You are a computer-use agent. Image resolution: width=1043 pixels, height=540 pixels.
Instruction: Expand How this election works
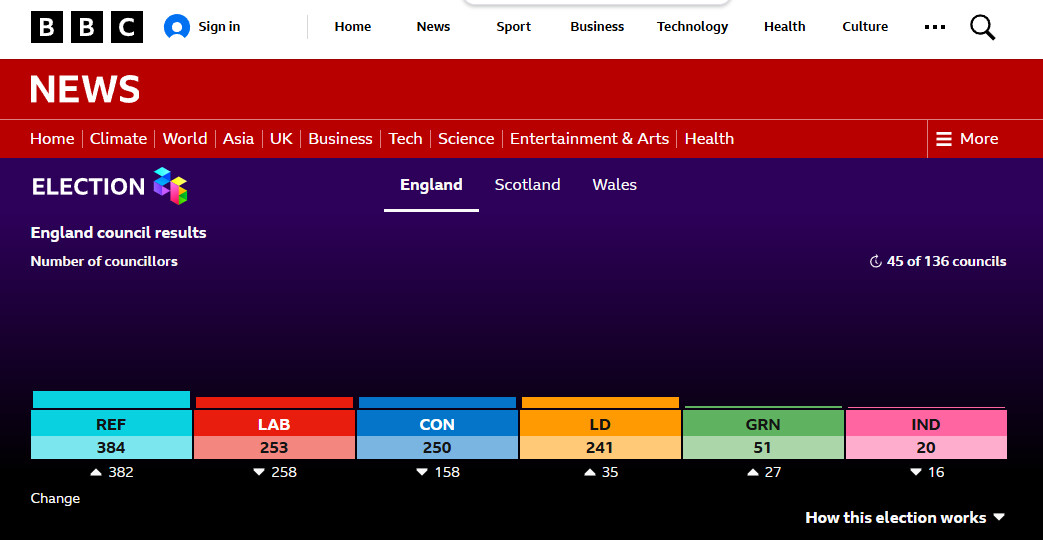pos(905,517)
